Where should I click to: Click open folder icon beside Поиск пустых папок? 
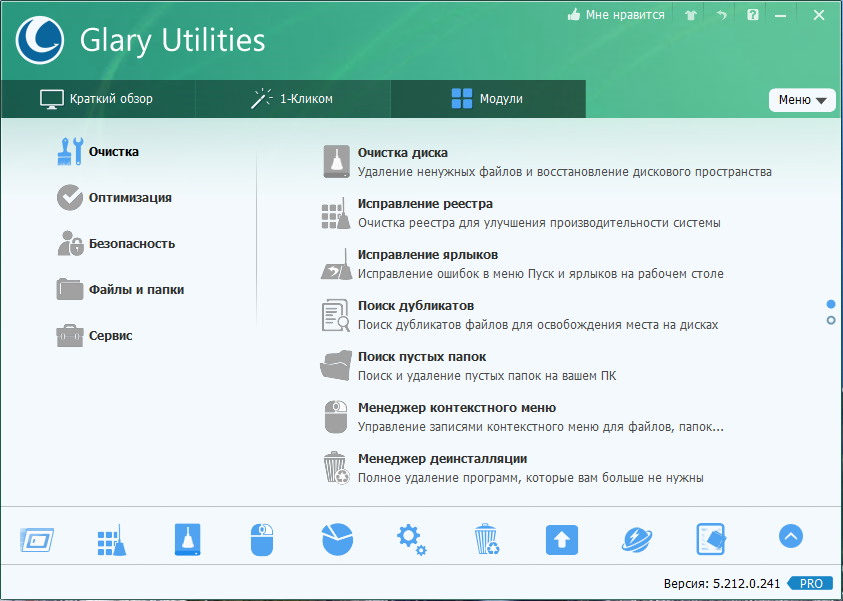click(336, 366)
